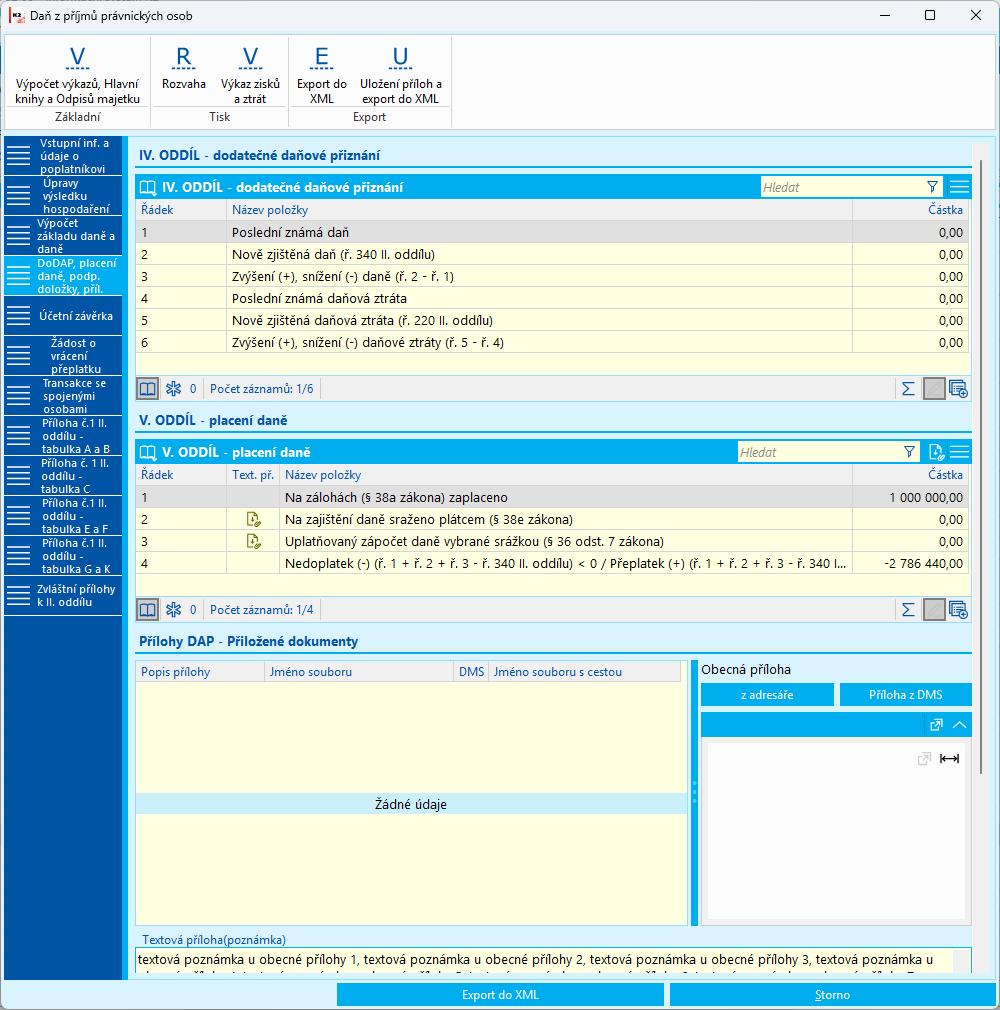Open Vstupní inf. a údaje o poplatníkovi section

click(63, 156)
